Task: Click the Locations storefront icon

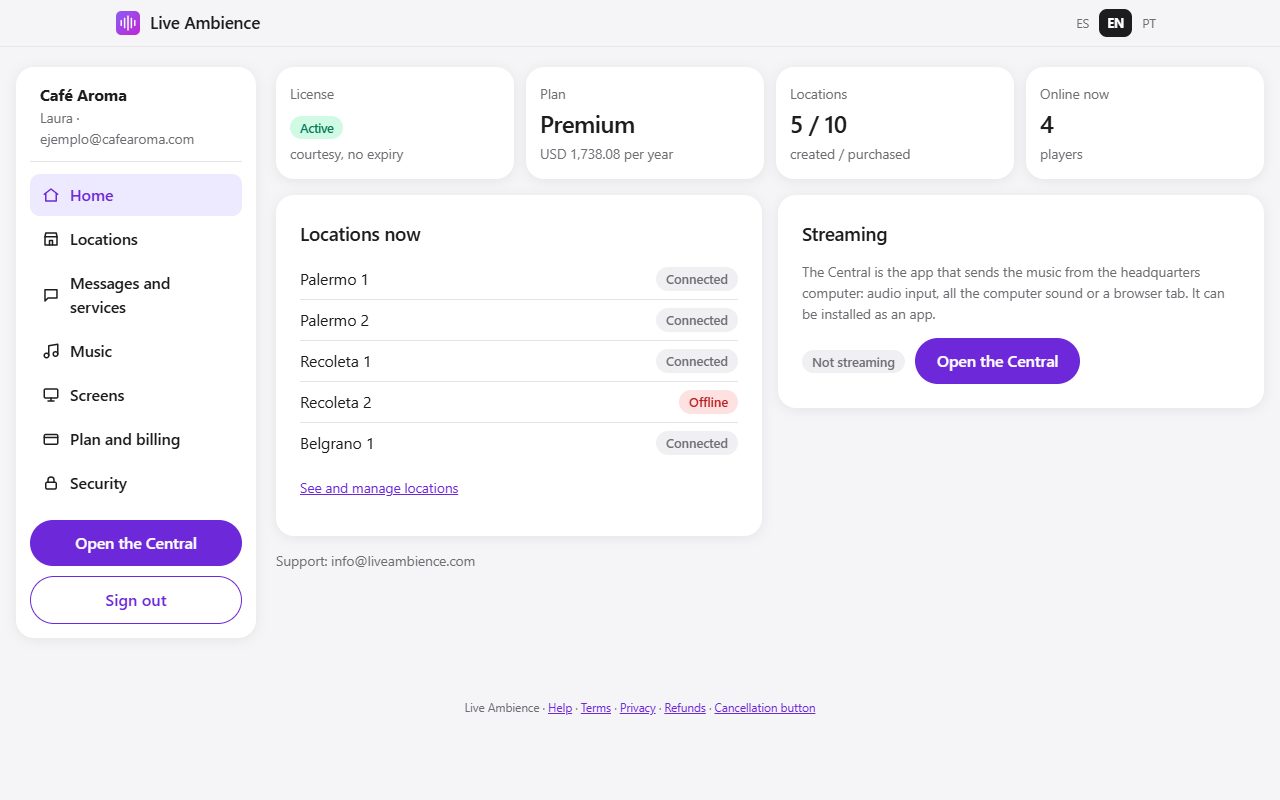Action: (51, 239)
